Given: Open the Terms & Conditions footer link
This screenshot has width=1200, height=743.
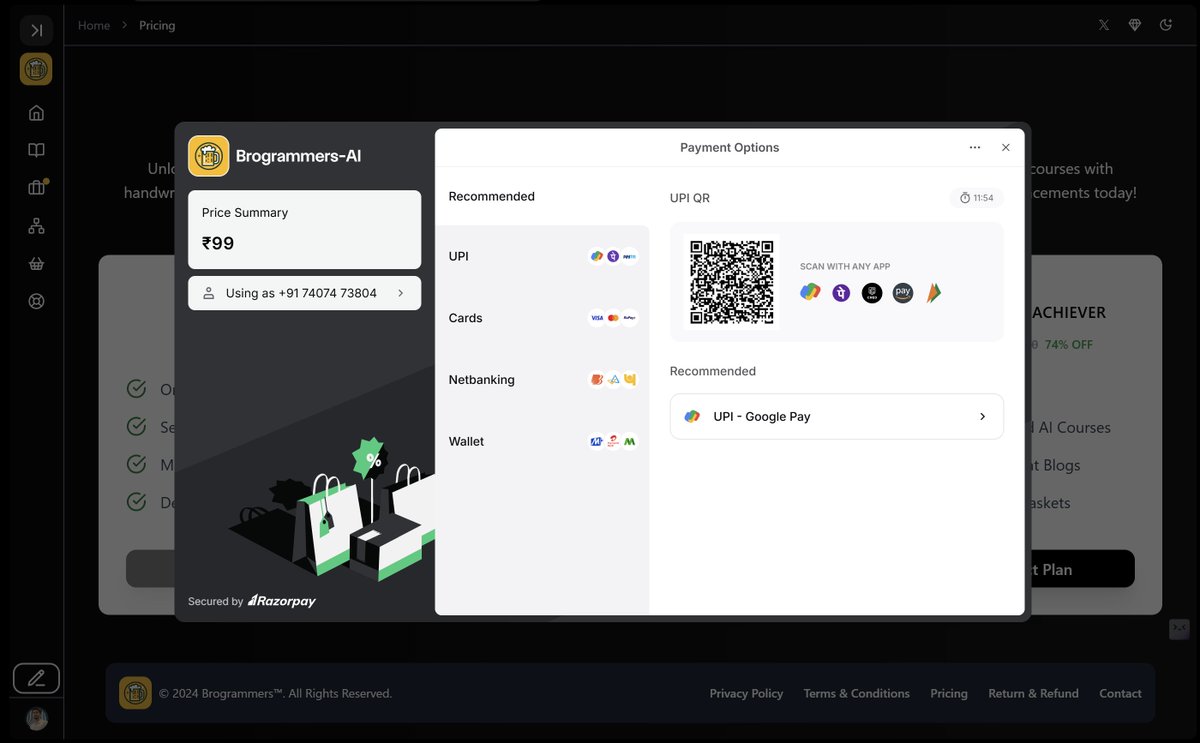Looking at the screenshot, I should (x=857, y=693).
